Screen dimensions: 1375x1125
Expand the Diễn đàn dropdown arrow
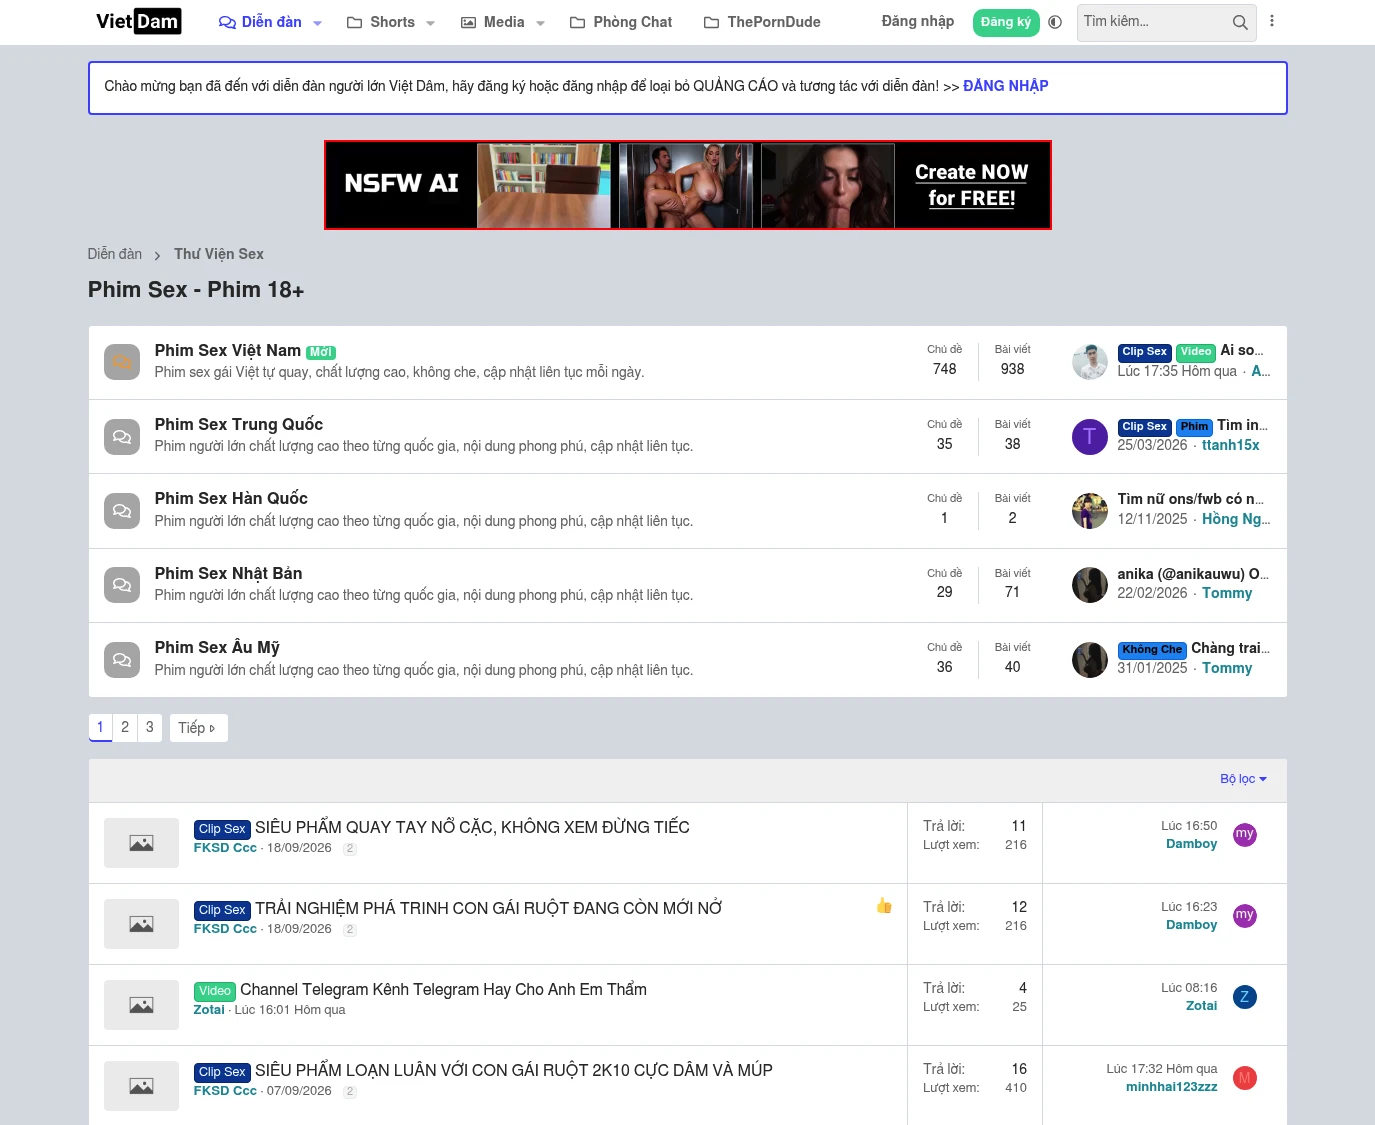[x=318, y=23]
